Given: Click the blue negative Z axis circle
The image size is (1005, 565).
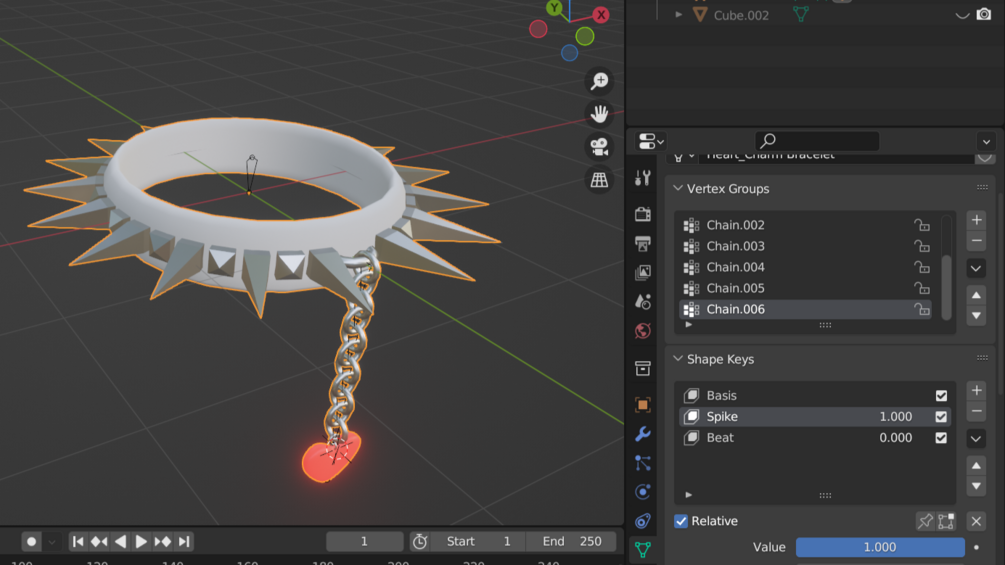Looking at the screenshot, I should point(569,53).
